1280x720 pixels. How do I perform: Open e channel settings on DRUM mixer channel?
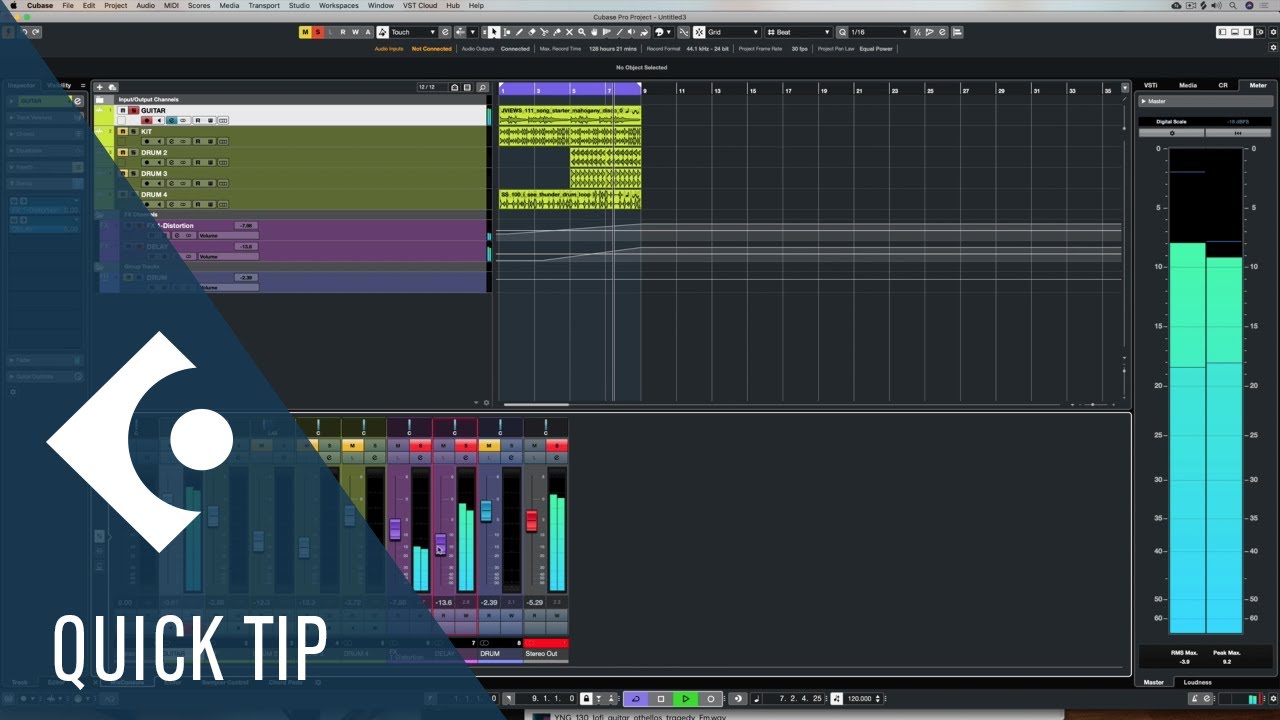pos(511,457)
